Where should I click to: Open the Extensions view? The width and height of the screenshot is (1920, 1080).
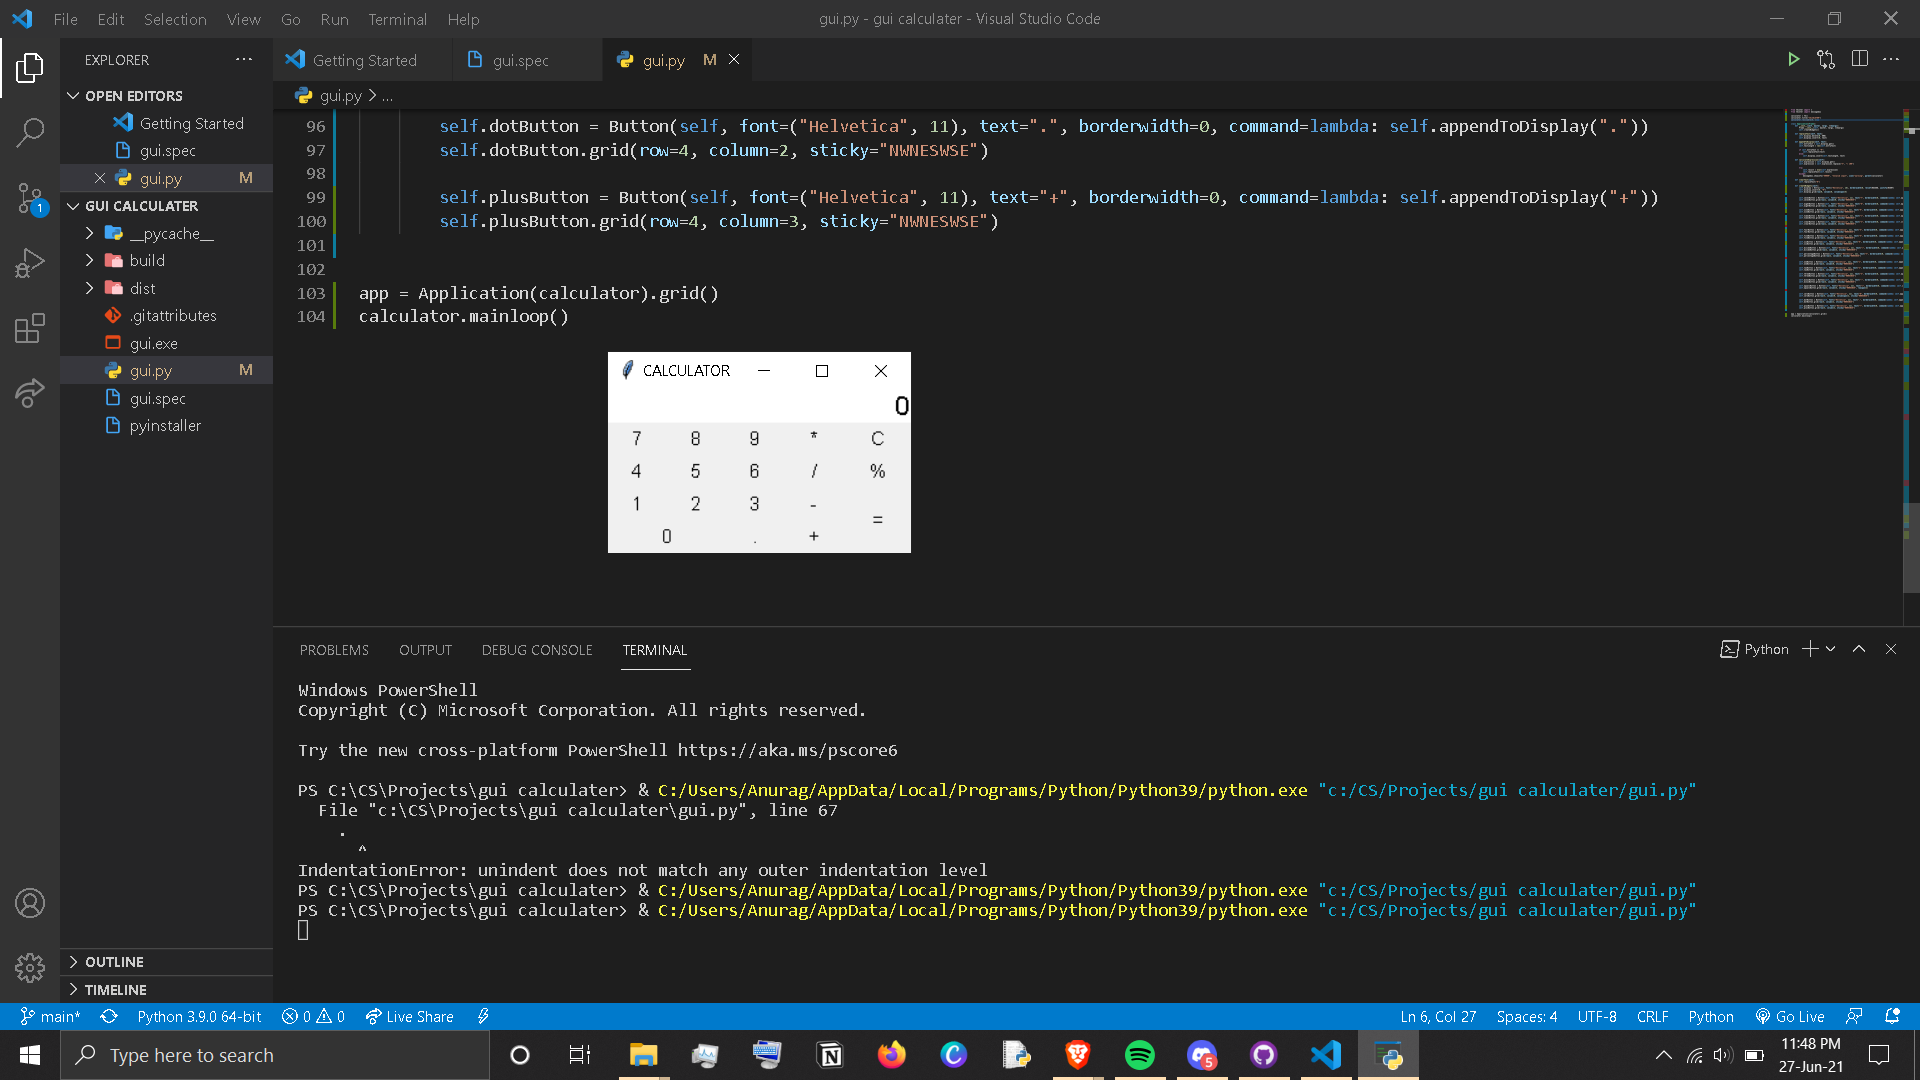(30, 328)
